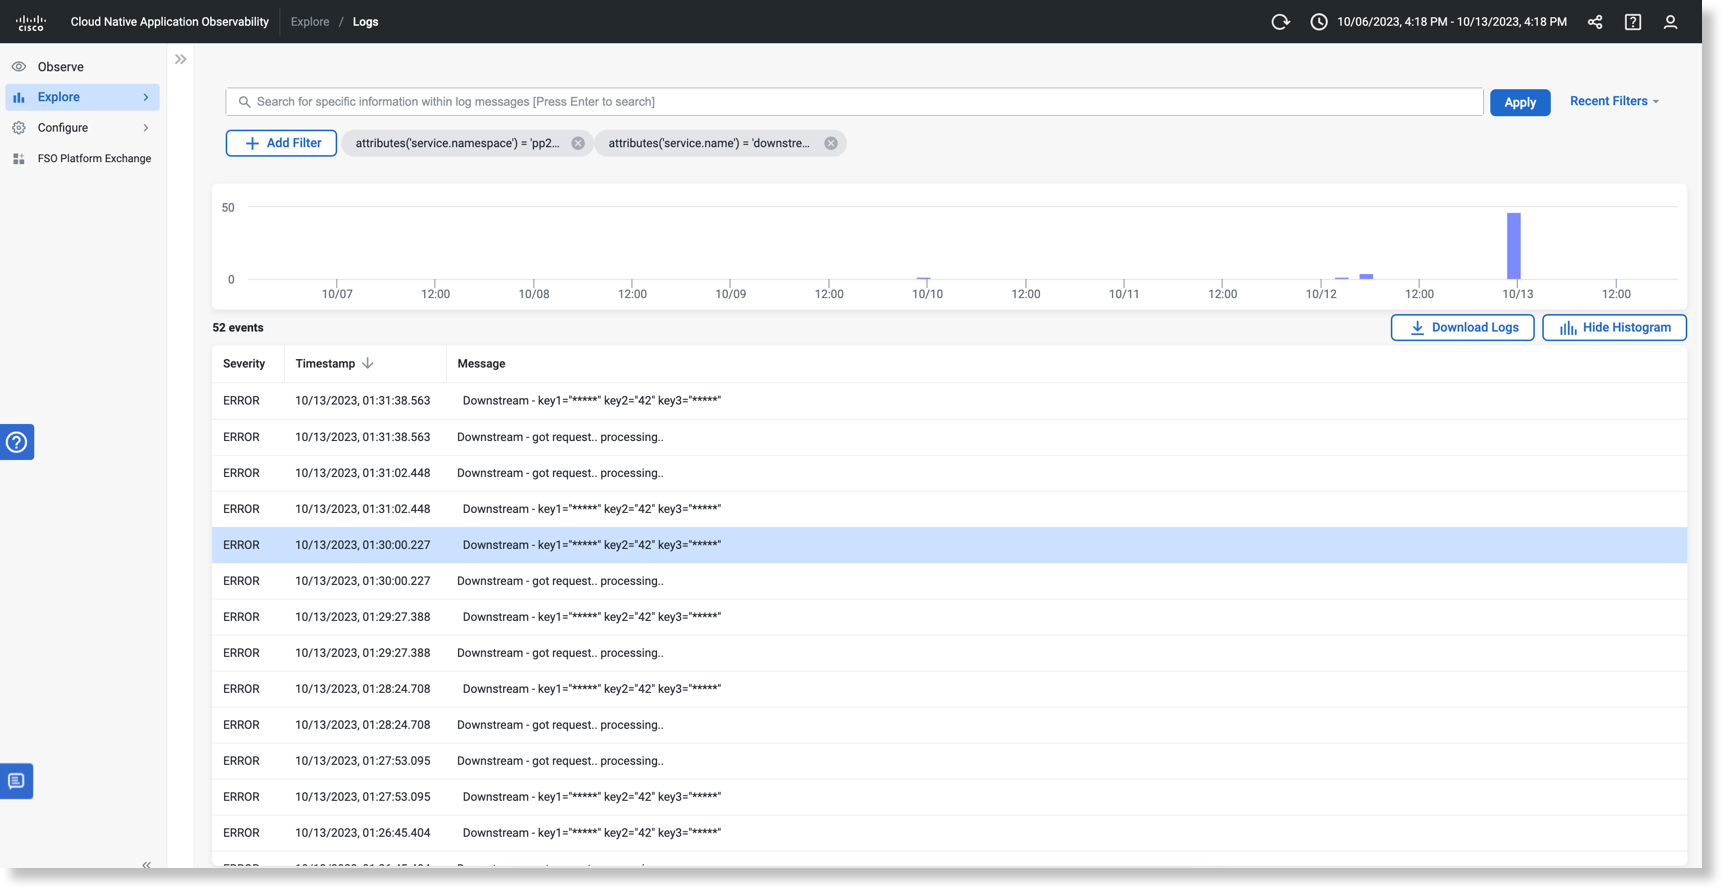Click Hide Histogram button
Image resolution: width=1723 pixels, height=889 pixels.
pos(1614,328)
